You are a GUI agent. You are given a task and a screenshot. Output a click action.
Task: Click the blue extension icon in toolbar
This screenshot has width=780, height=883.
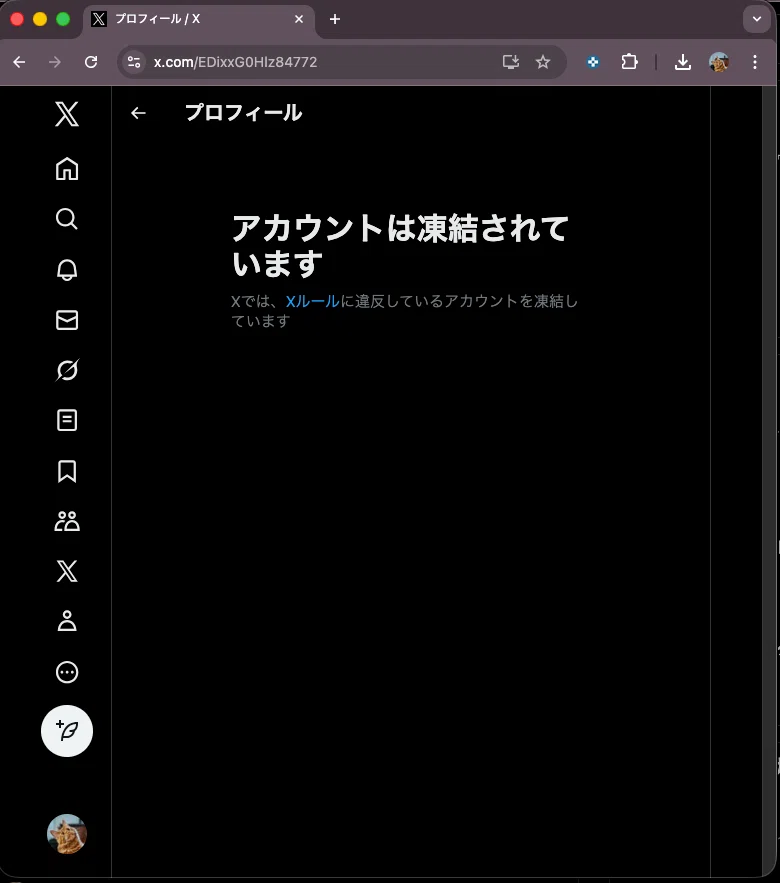tap(593, 62)
